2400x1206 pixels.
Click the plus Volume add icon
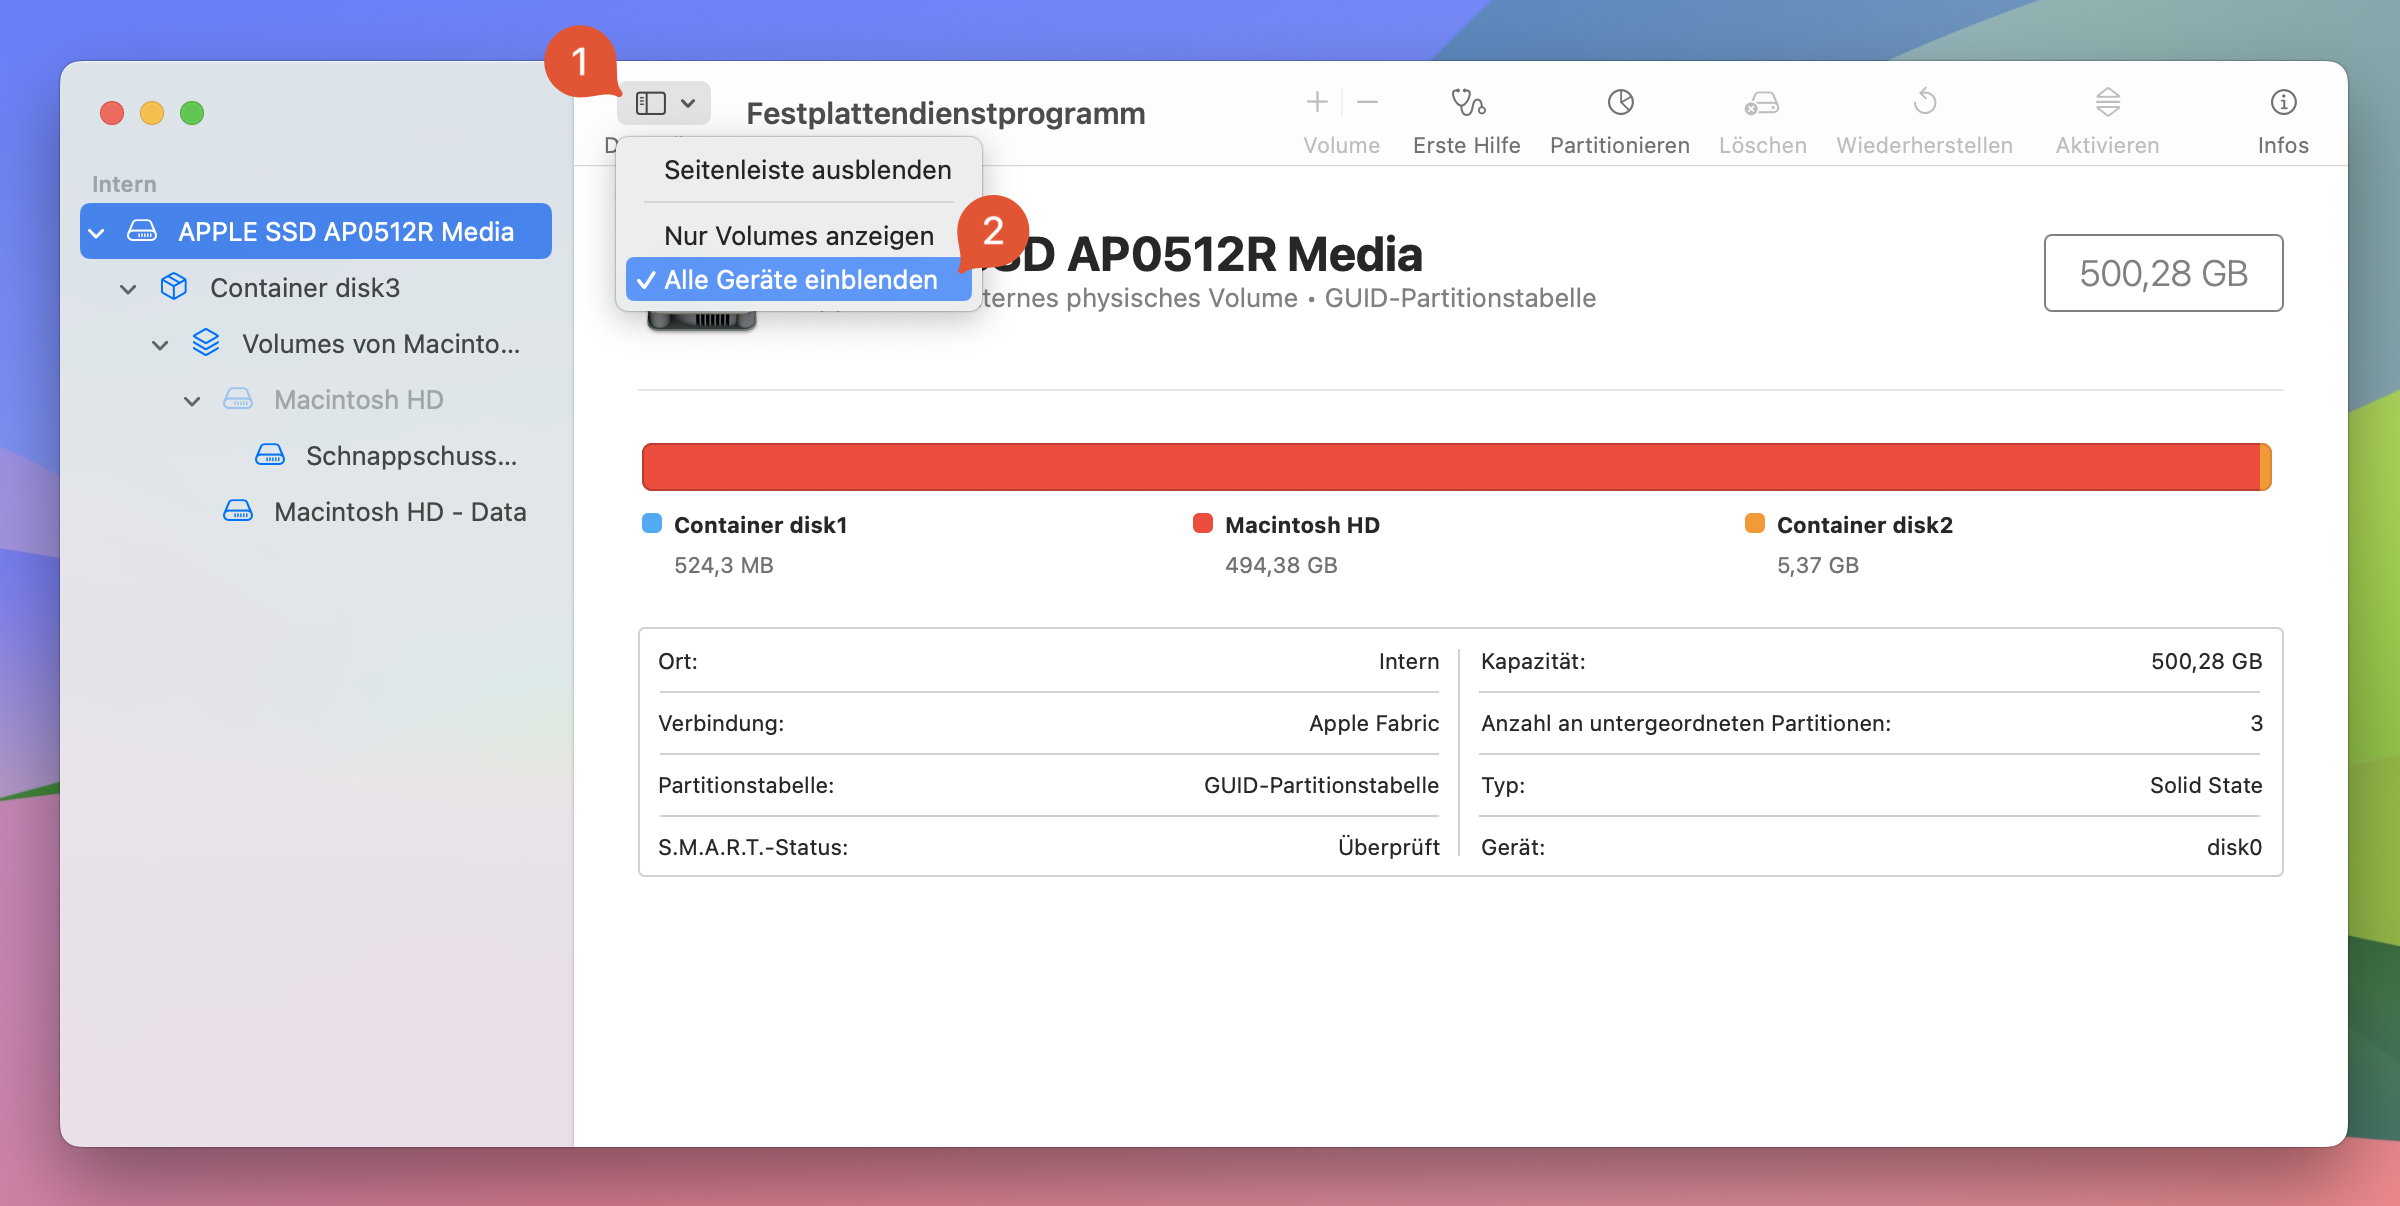1317,103
